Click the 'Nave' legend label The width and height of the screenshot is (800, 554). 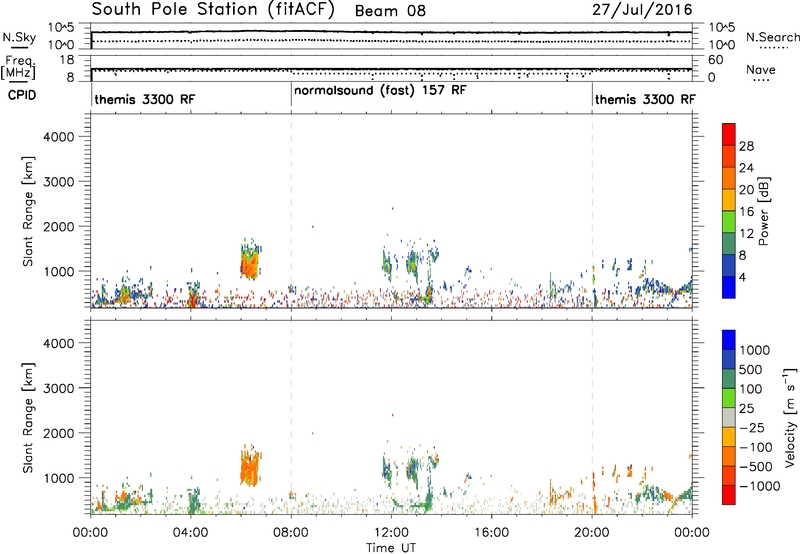tap(761, 70)
